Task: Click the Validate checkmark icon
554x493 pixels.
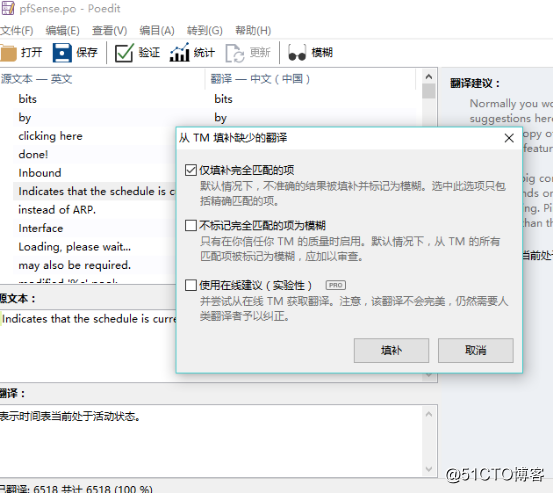Action: pyautogui.click(x=124, y=53)
